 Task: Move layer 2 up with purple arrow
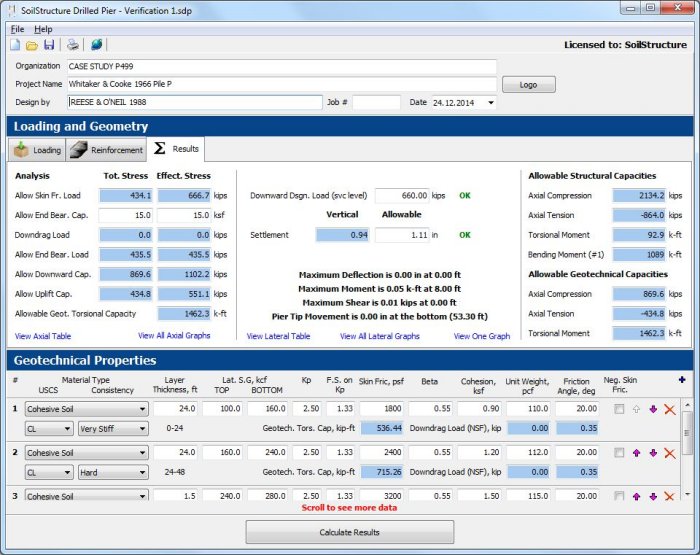[636, 453]
